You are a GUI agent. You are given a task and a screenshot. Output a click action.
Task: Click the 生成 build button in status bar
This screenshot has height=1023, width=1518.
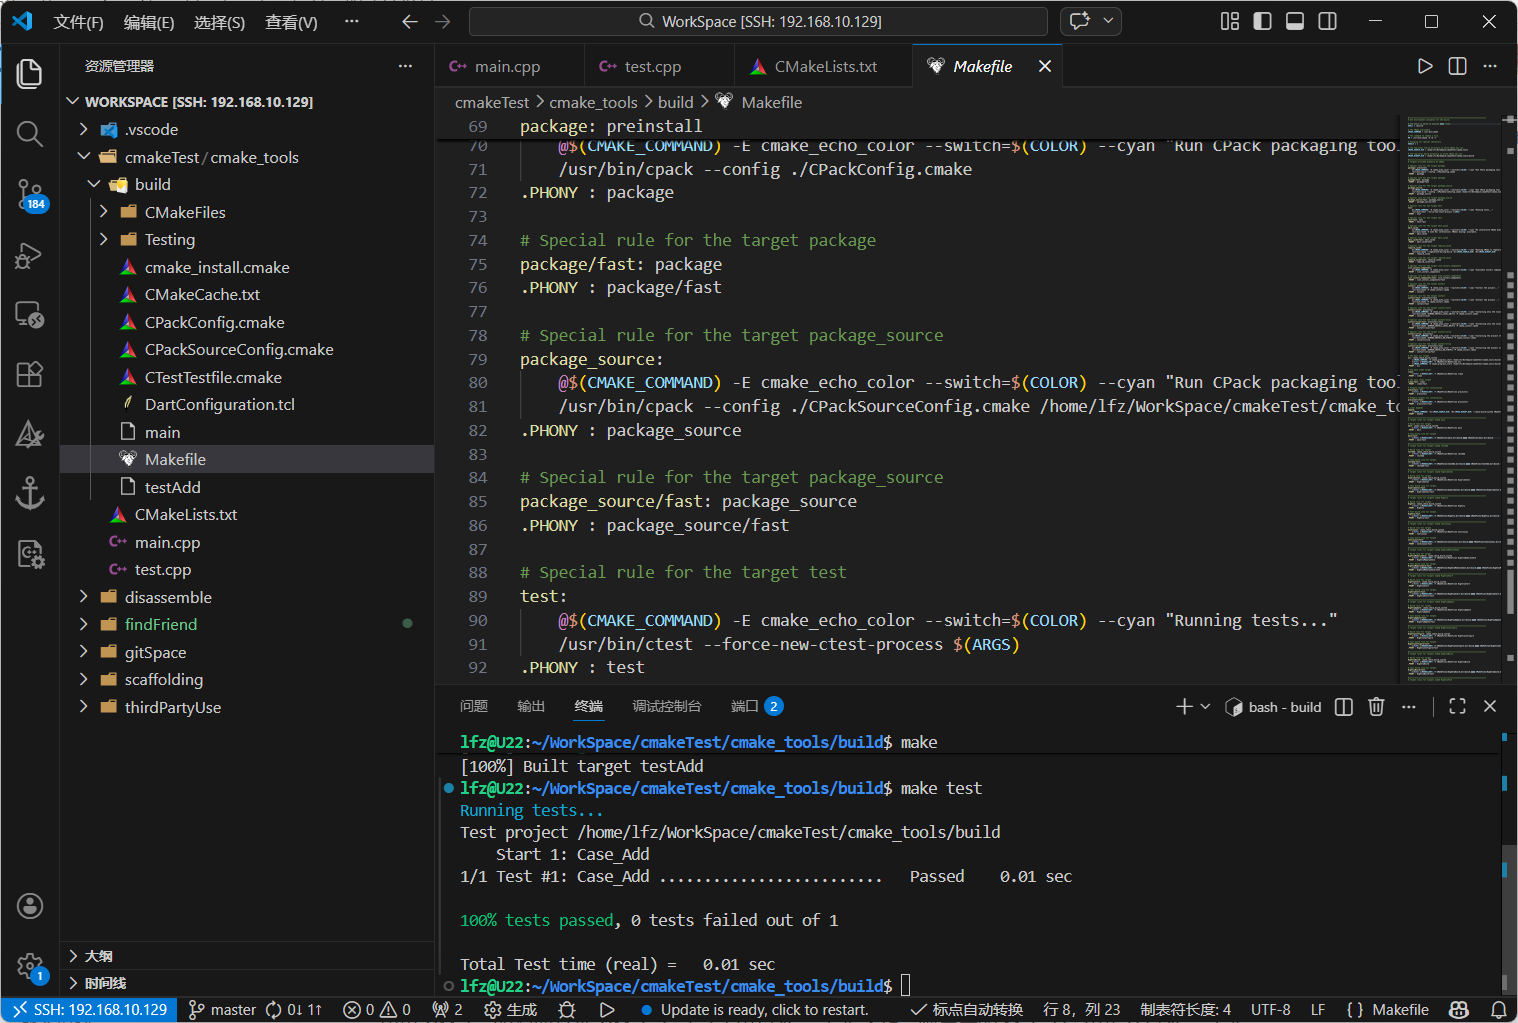coord(511,1010)
